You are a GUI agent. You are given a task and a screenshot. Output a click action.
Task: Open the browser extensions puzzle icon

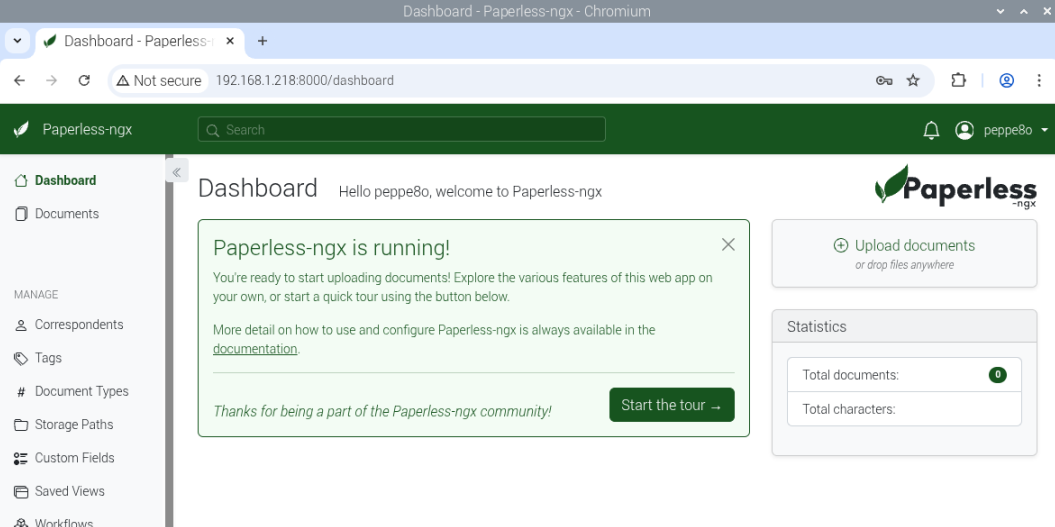tap(958, 81)
